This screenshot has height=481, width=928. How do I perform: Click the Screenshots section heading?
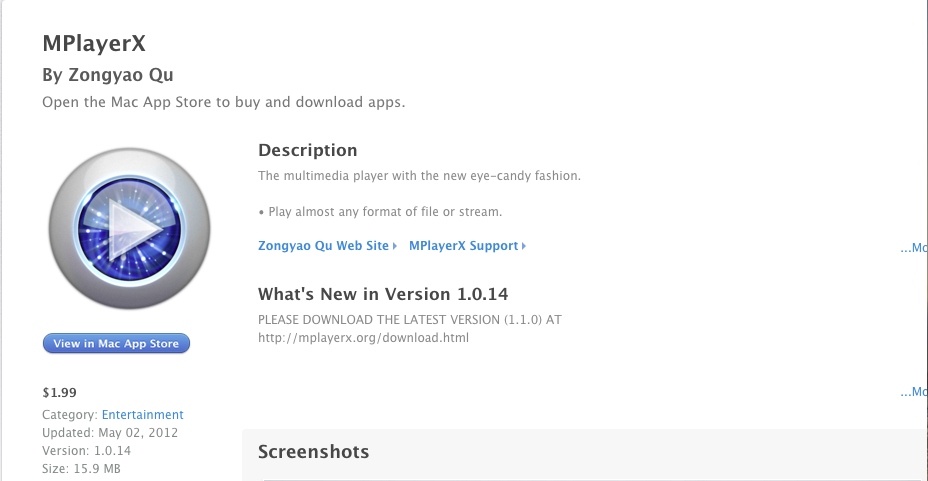(314, 452)
